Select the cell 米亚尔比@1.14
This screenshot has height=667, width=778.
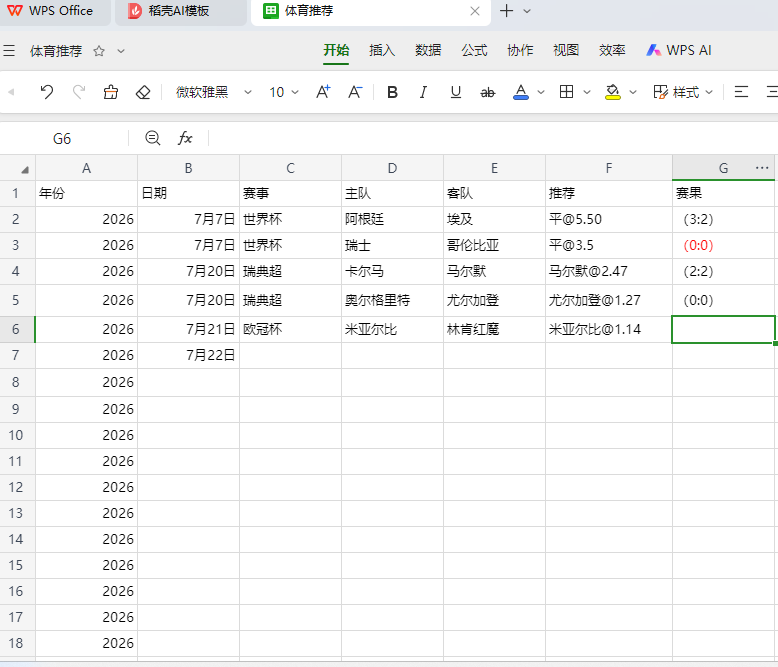coord(609,330)
